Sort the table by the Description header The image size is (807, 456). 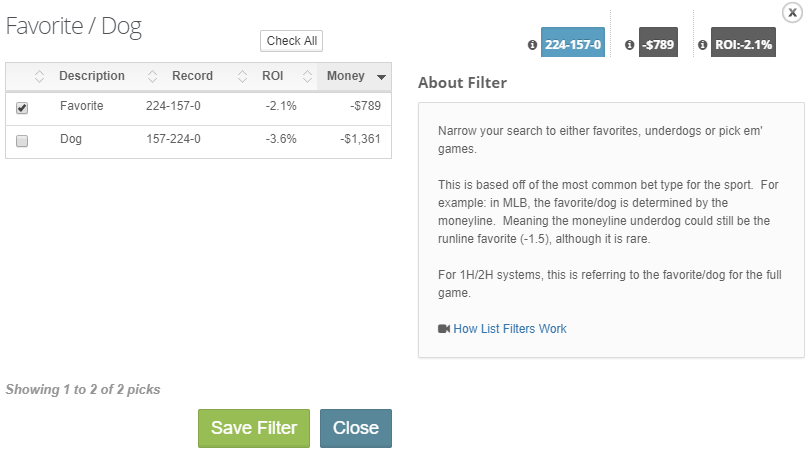92,76
